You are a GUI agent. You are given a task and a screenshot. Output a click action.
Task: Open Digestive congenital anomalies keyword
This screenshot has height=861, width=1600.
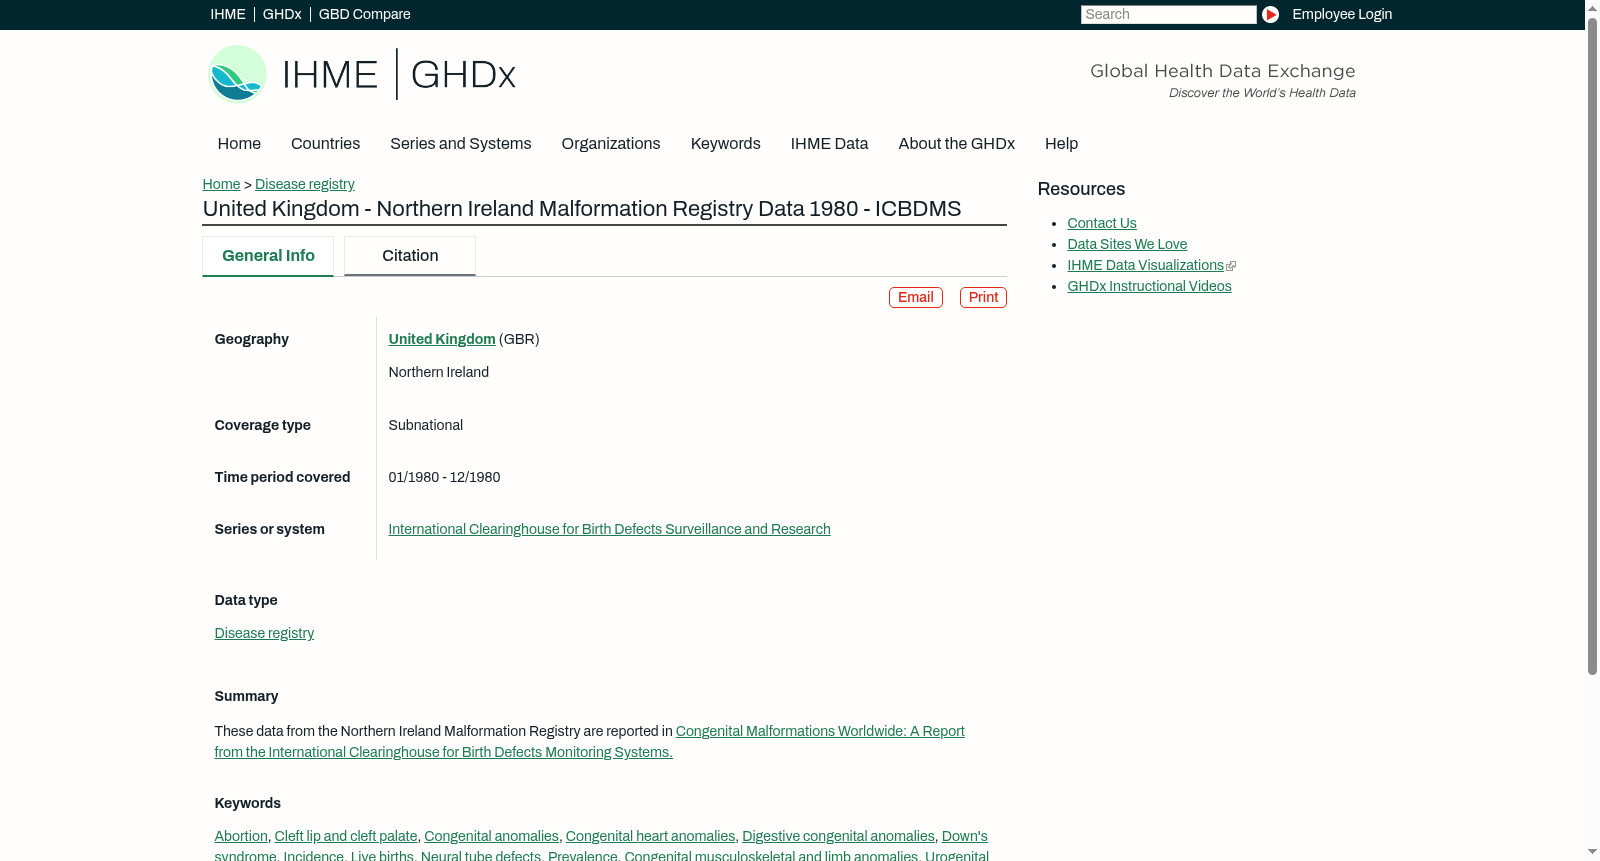click(x=838, y=836)
